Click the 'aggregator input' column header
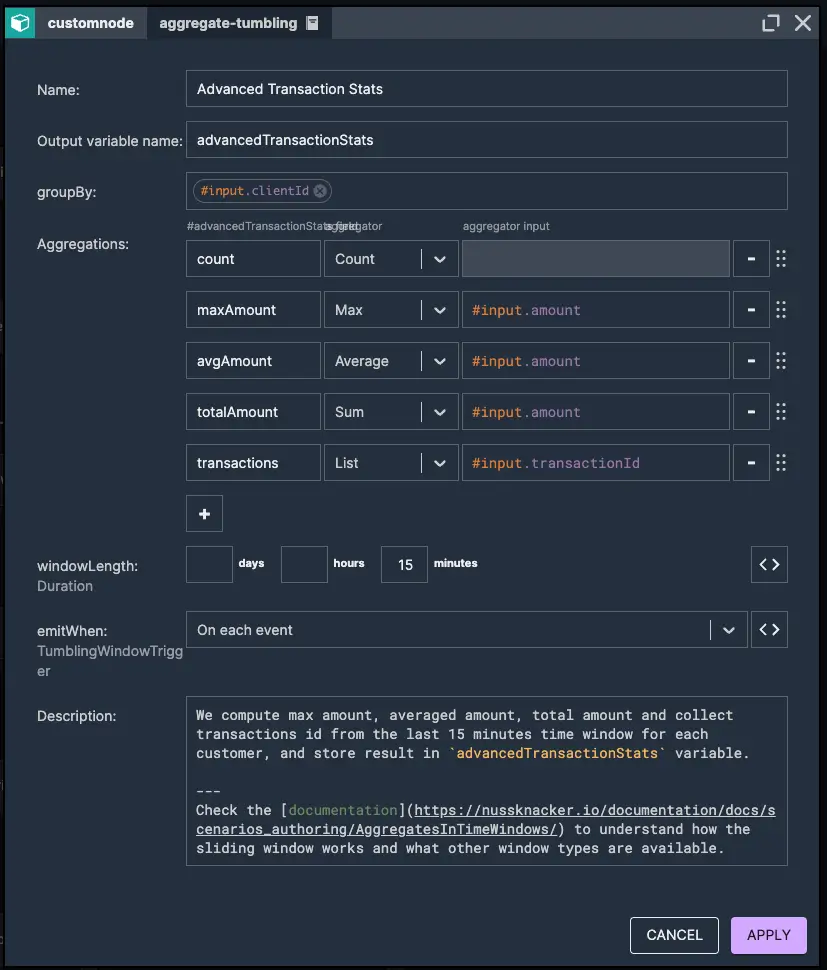This screenshot has height=970, width=827. pos(506,226)
